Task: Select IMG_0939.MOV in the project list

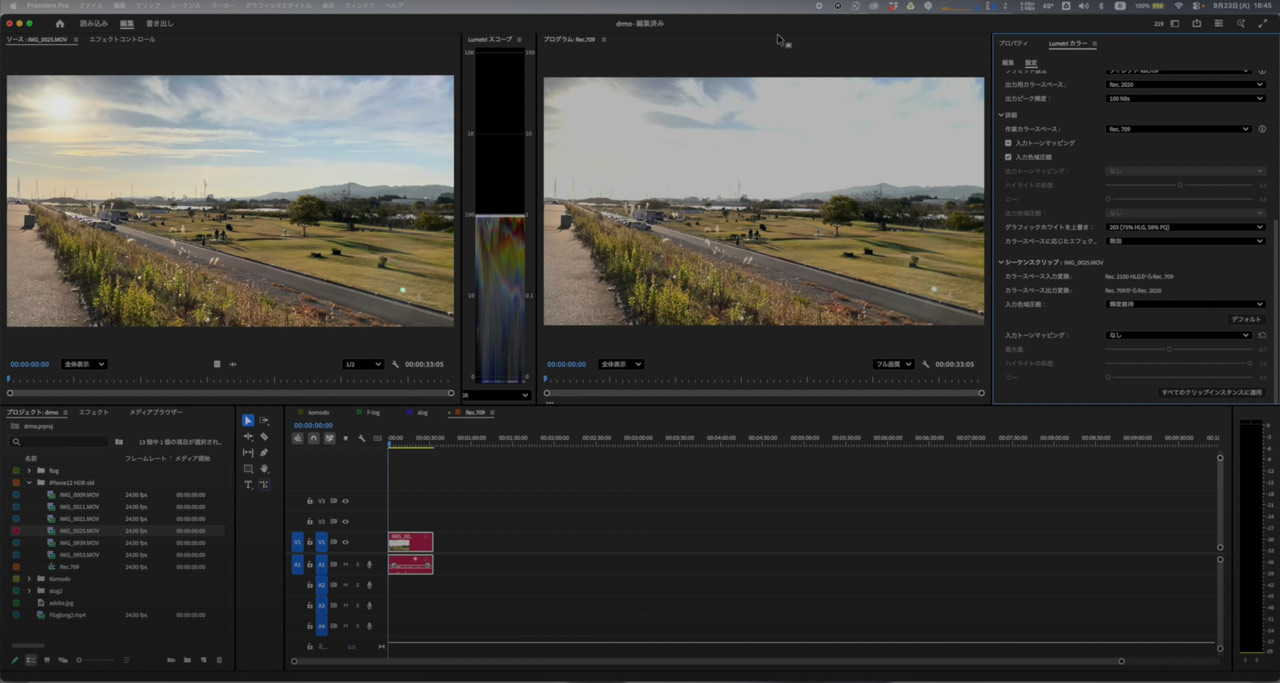Action: click(79, 543)
